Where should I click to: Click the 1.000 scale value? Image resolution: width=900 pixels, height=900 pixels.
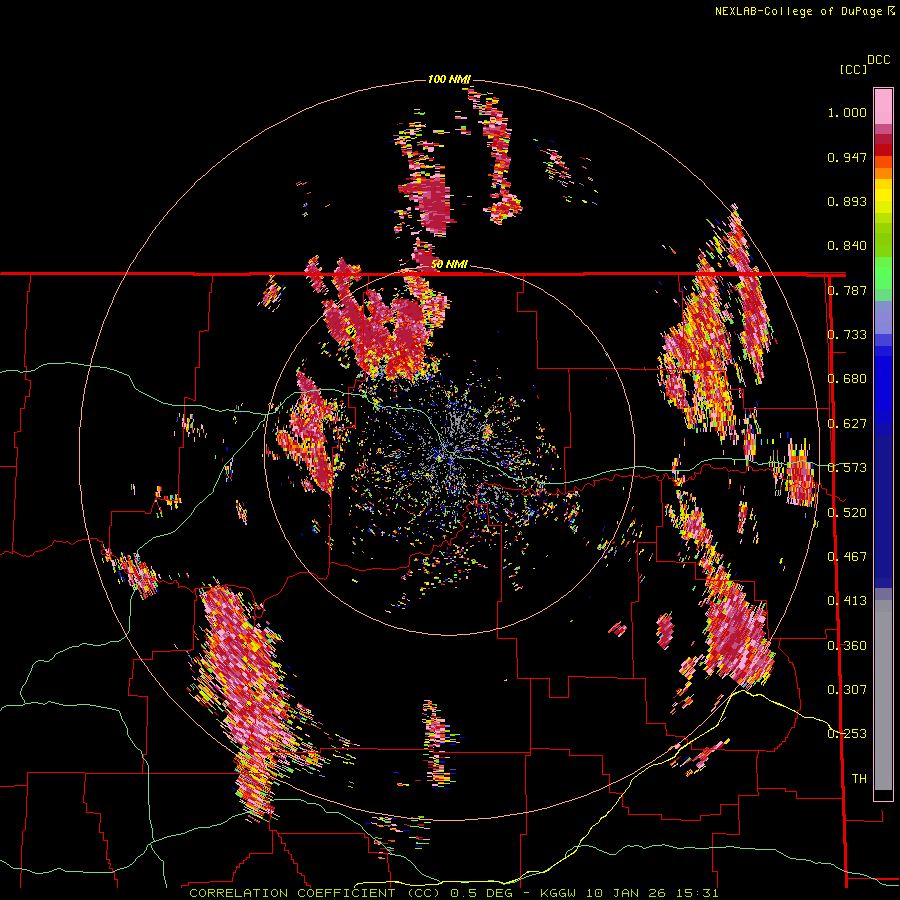tap(847, 112)
